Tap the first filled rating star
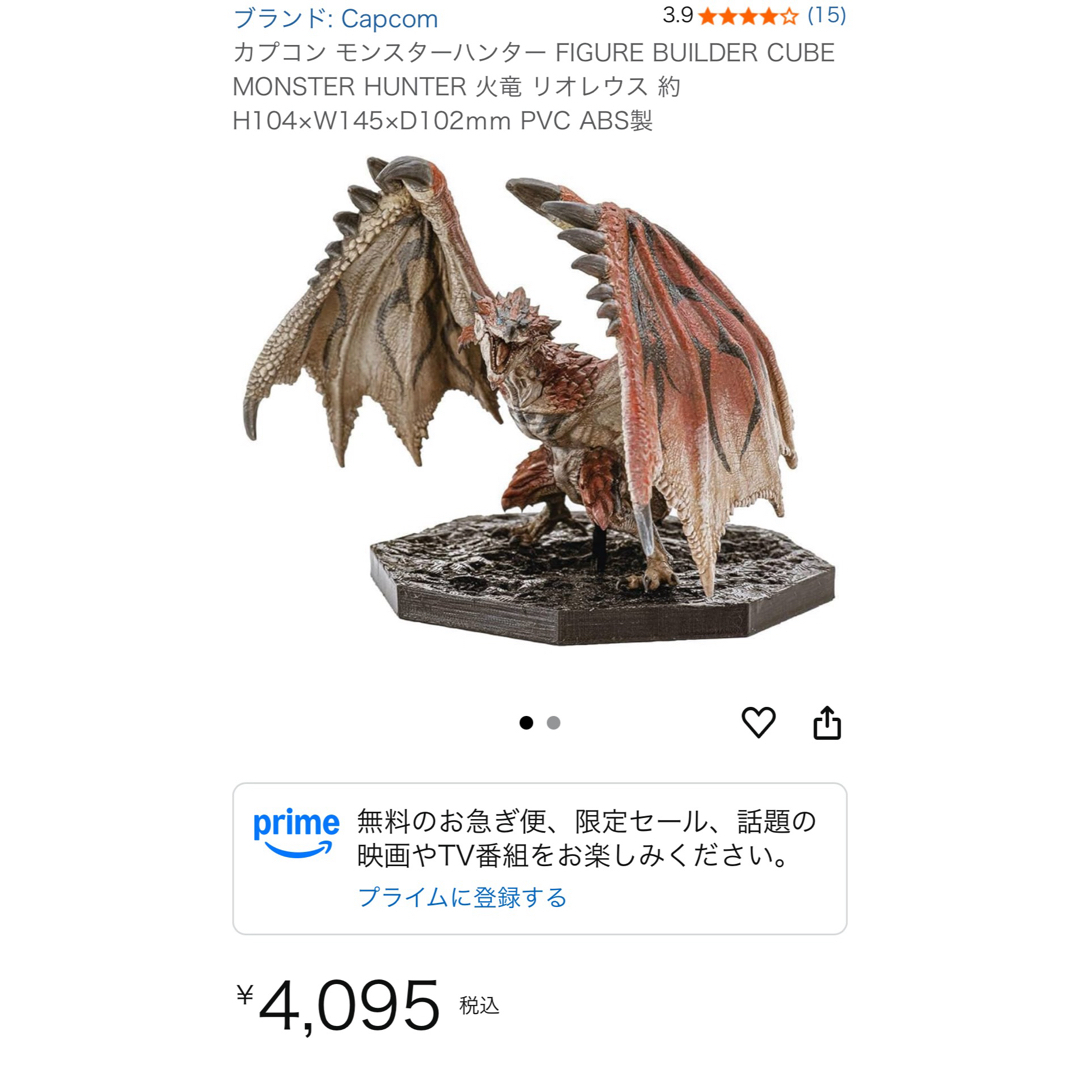 pyautogui.click(x=707, y=16)
